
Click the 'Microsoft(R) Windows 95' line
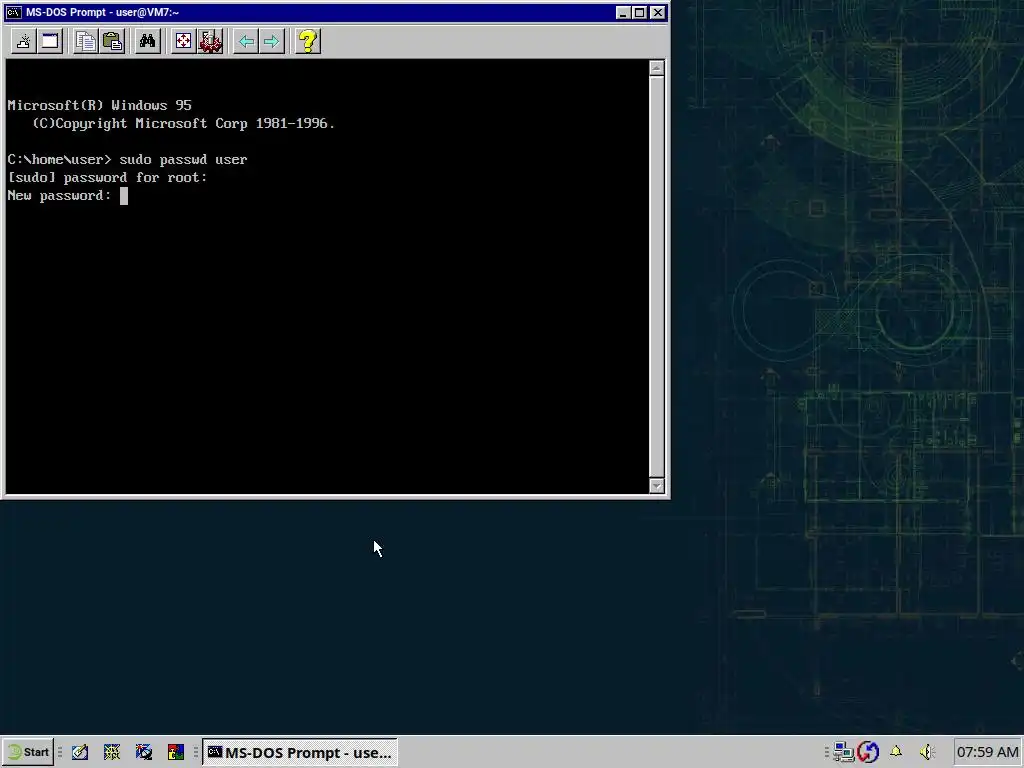pyautogui.click(x=99, y=106)
